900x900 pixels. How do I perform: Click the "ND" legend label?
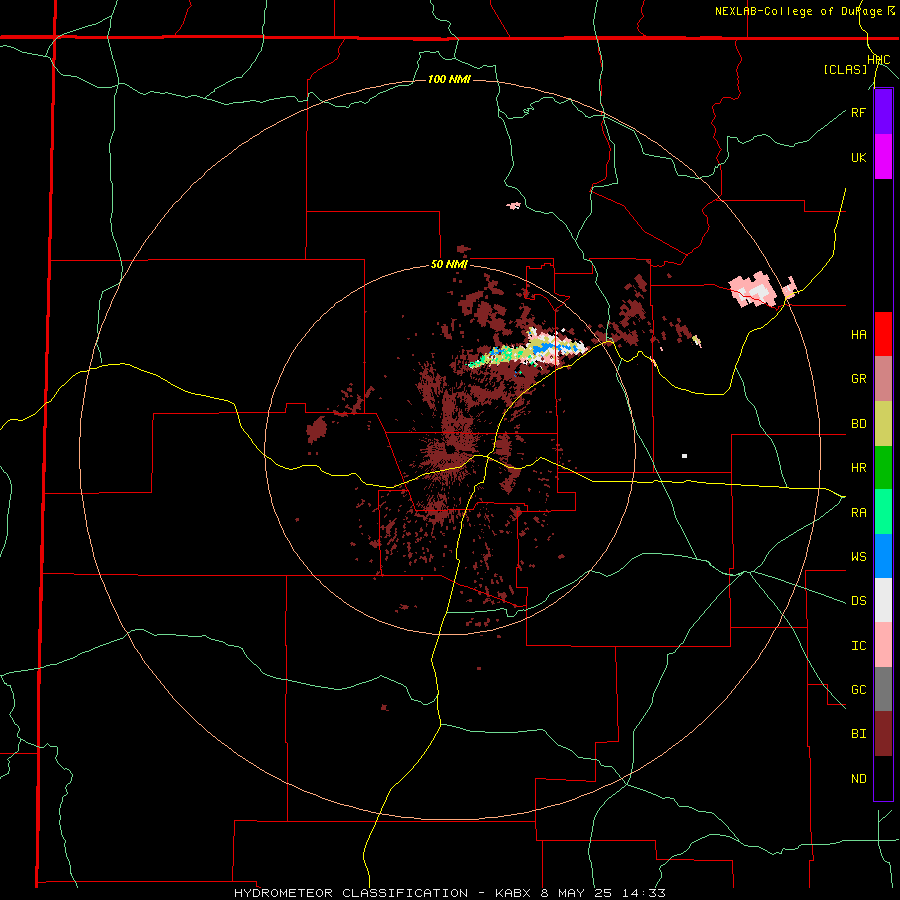(858, 779)
